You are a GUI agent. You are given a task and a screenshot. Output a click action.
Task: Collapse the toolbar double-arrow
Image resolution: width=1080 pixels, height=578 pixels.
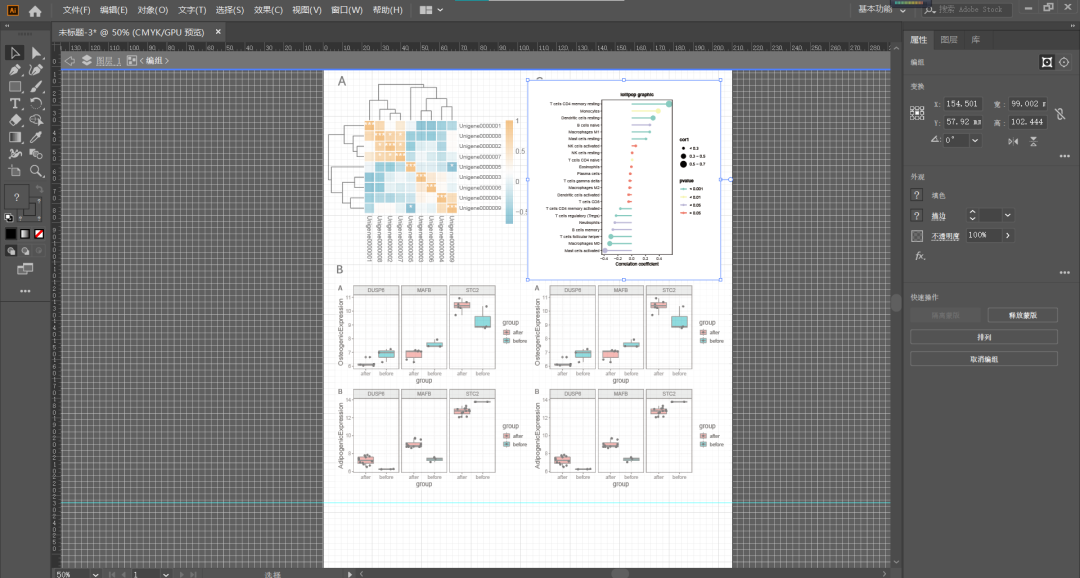tap(7, 26)
